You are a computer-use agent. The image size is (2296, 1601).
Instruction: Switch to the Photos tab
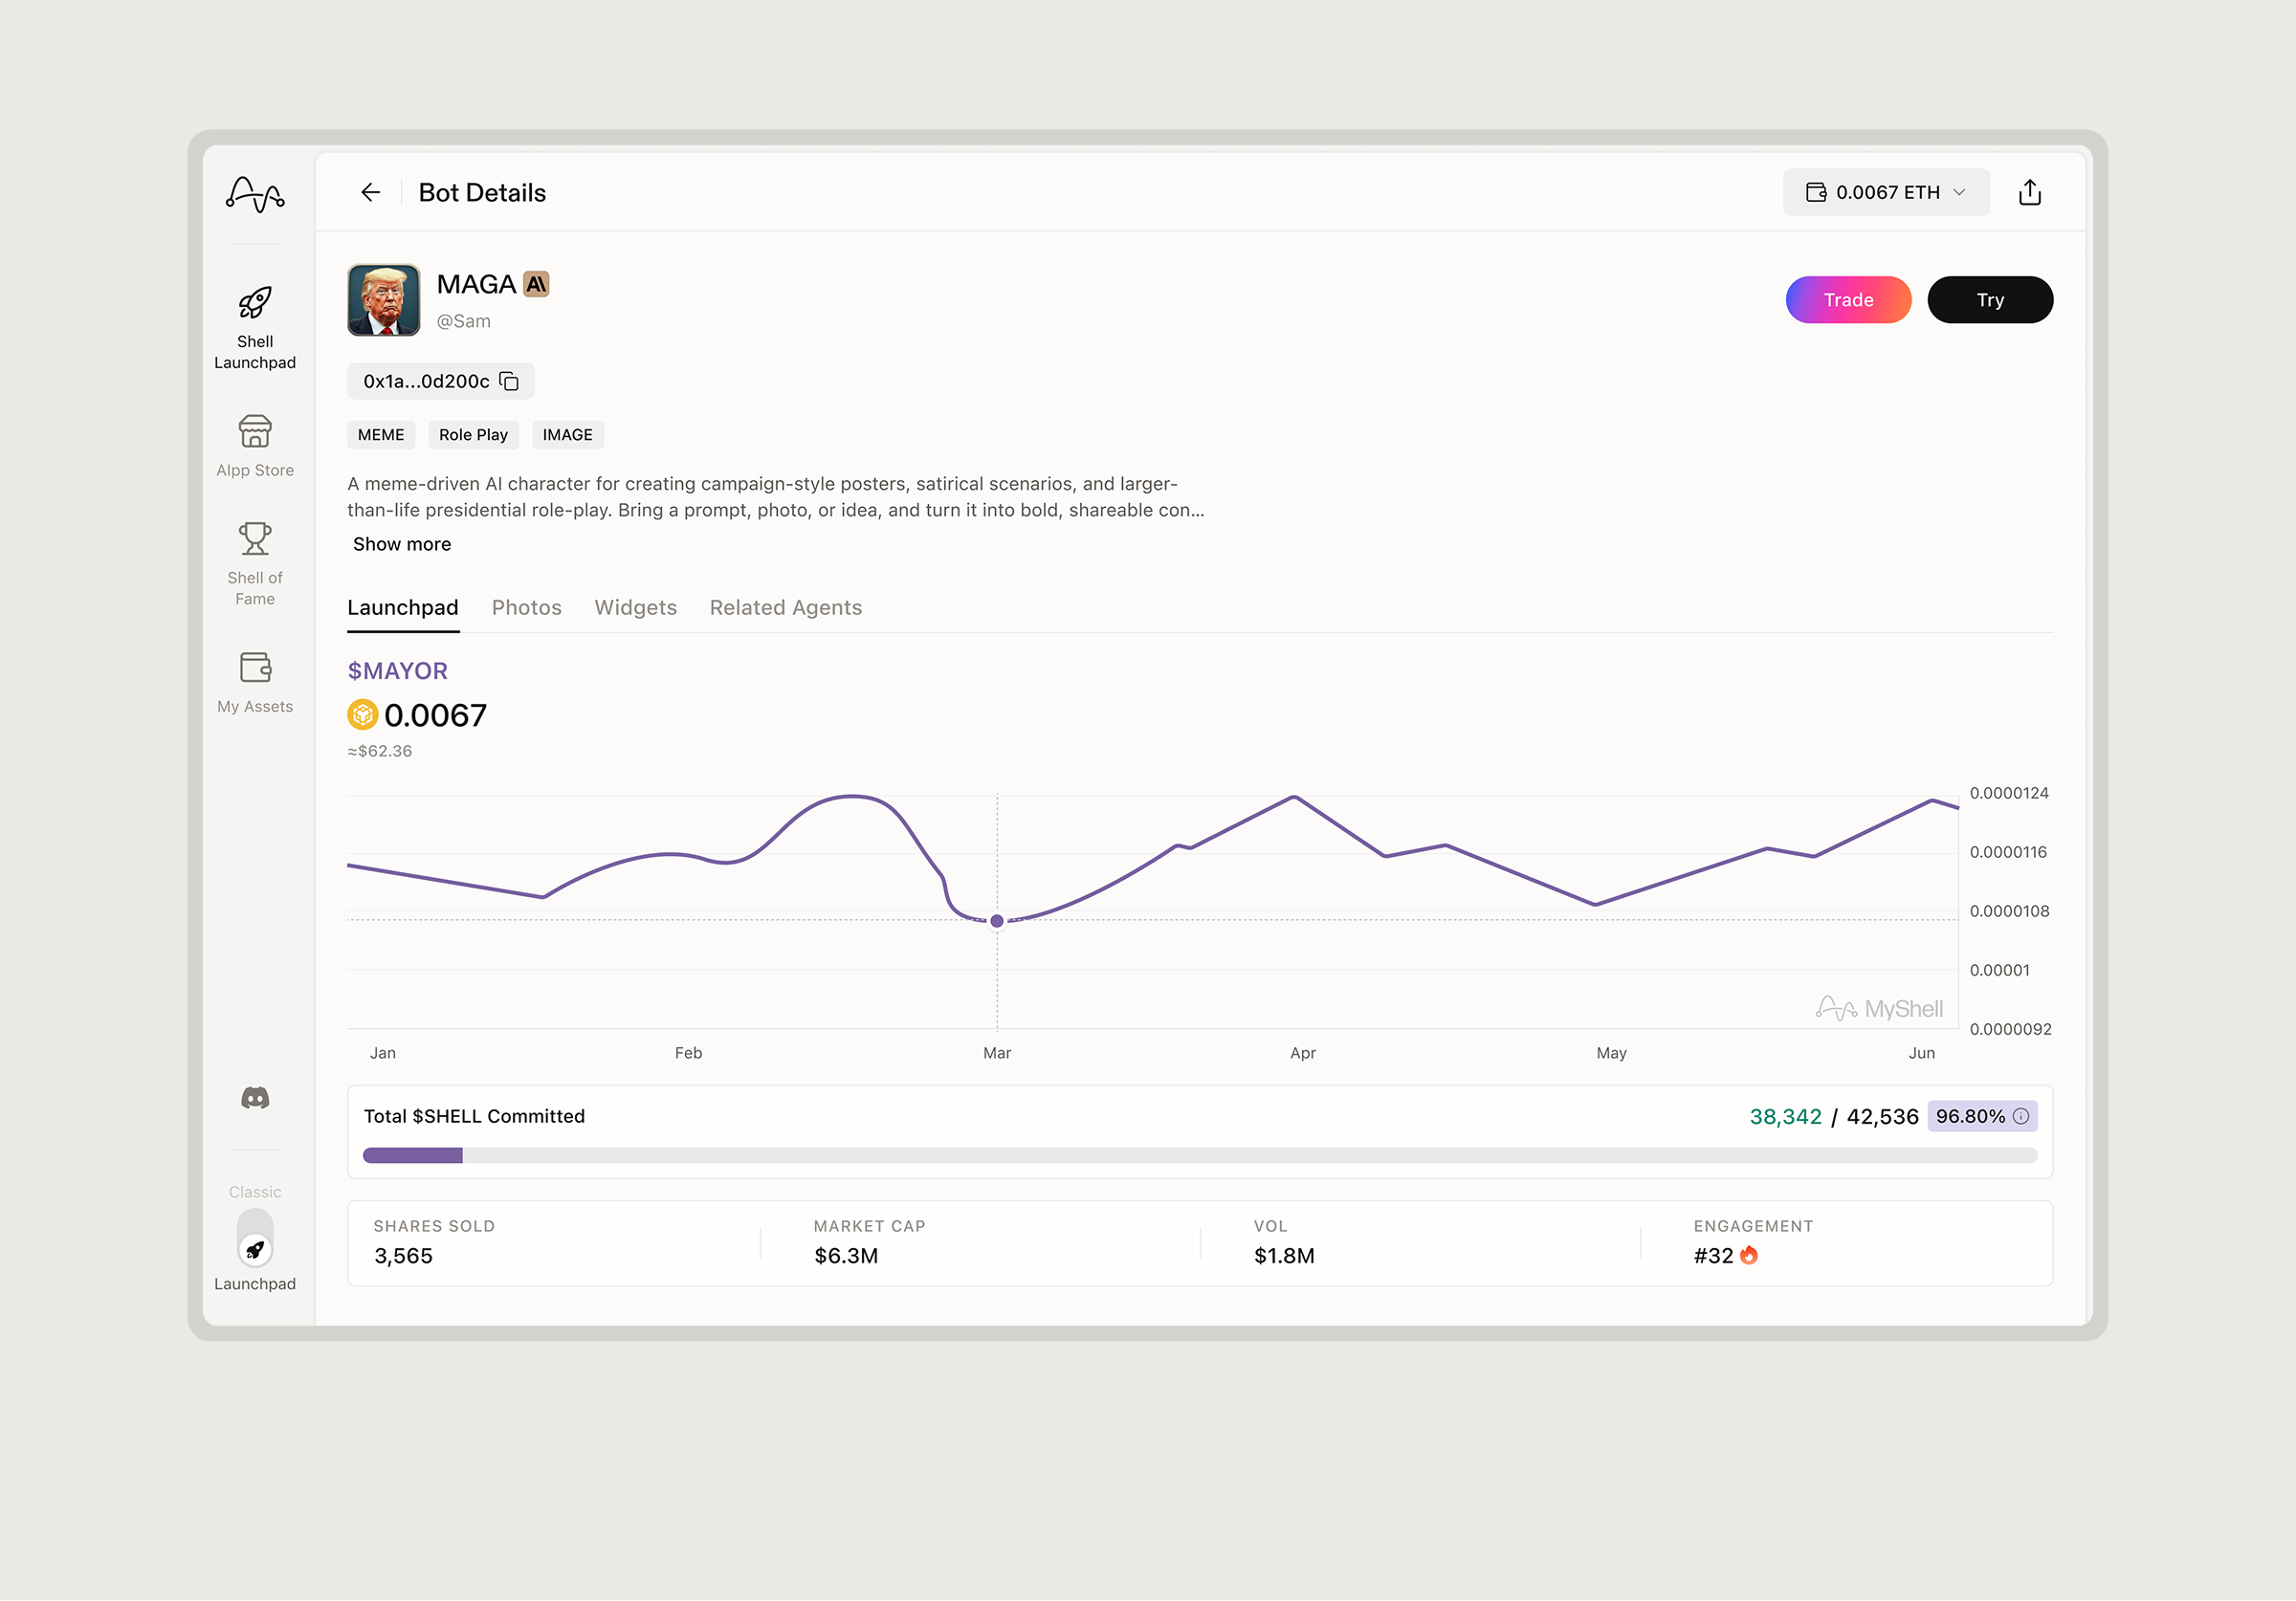point(526,608)
